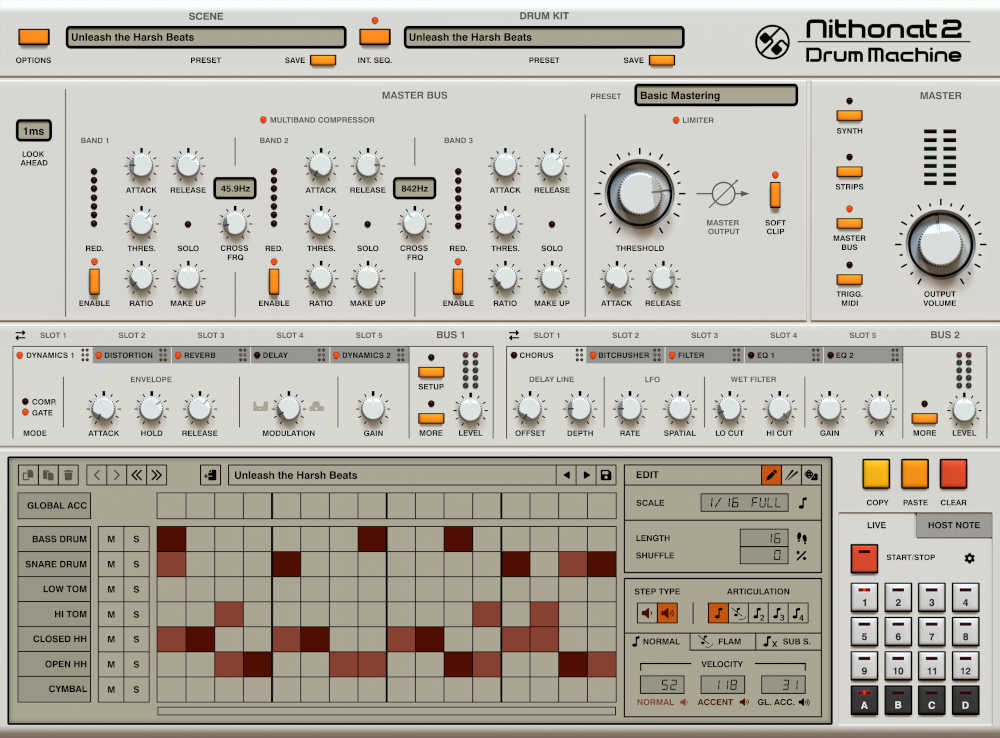Click the trash icon in the sequencer toolbar
Image resolution: width=1000 pixels, height=738 pixels.
coord(68,474)
